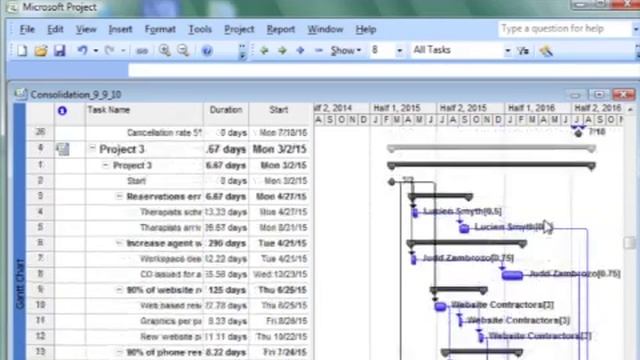Screen dimensions: 640x360
Task: Open the View menu
Action: point(86,29)
